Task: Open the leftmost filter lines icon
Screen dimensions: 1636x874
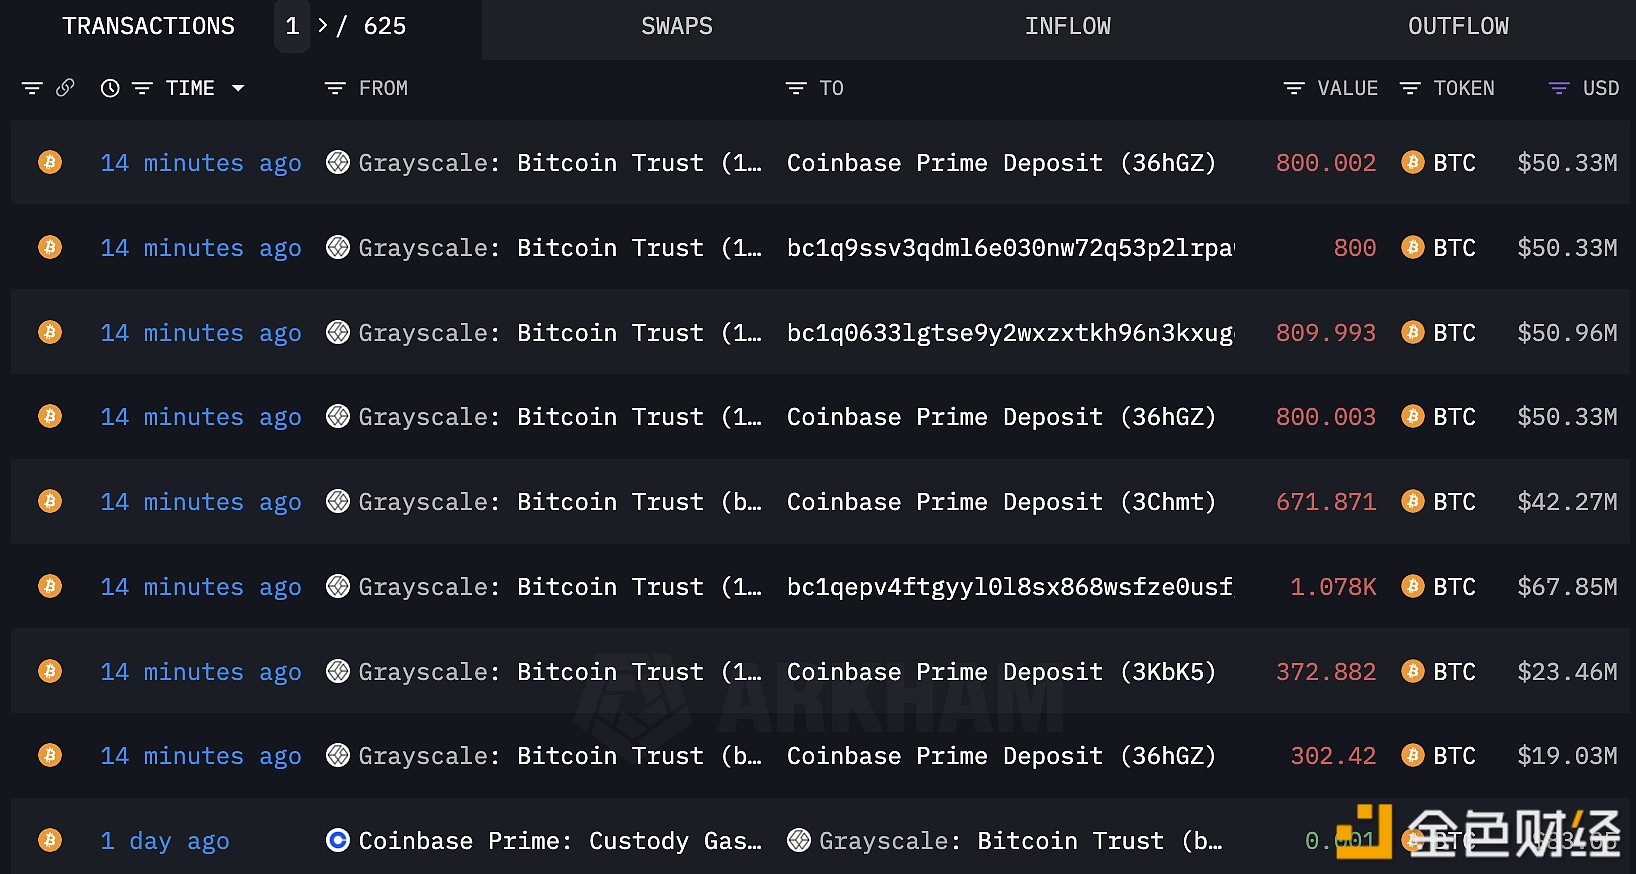Action: pos(32,88)
